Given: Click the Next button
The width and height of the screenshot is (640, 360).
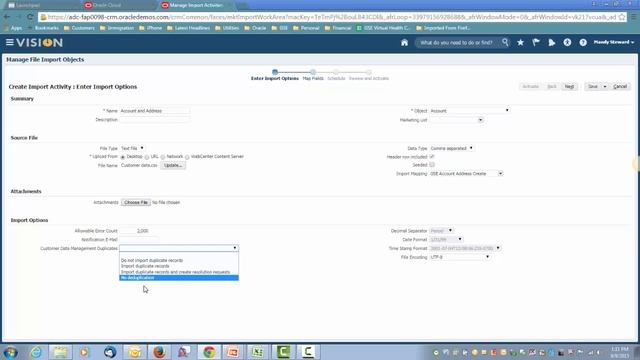Looking at the screenshot, I should 569,87.
